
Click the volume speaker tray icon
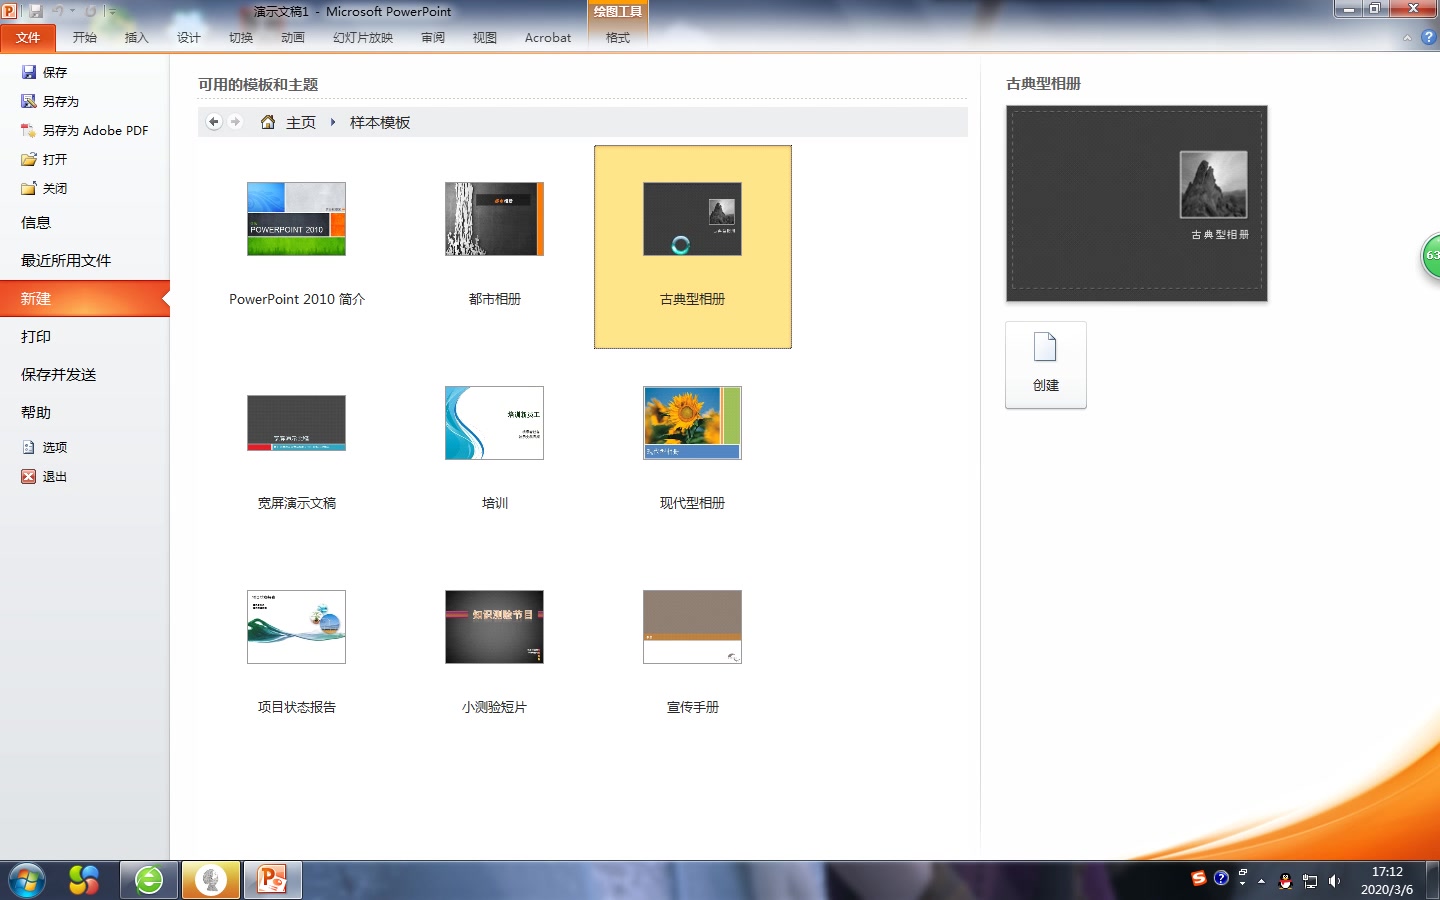(1334, 881)
